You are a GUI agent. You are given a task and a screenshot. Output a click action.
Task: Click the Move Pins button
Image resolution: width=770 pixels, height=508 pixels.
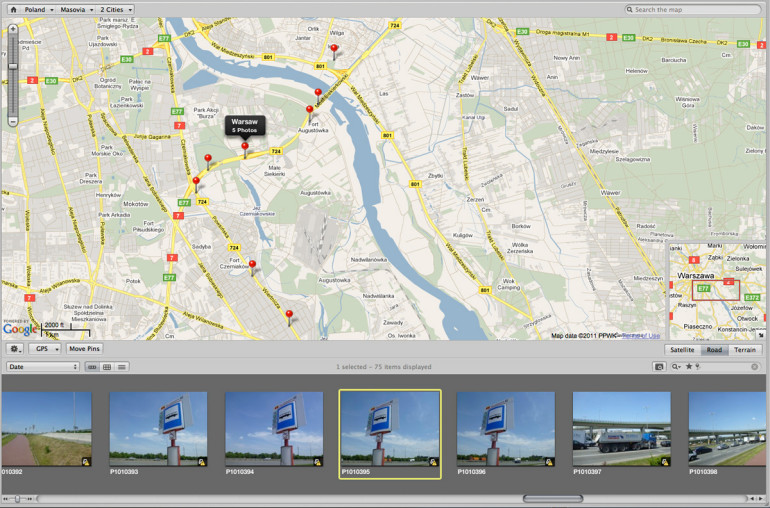point(84,349)
